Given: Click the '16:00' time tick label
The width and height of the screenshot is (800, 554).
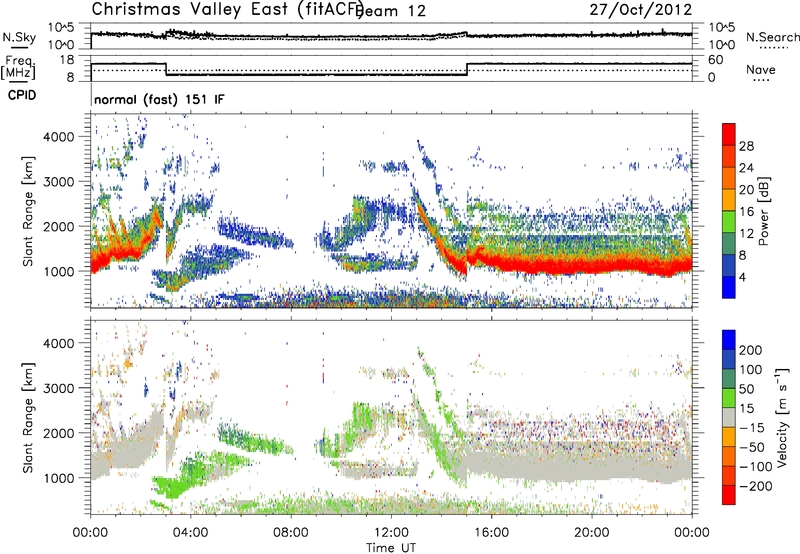Looking at the screenshot, I should tap(491, 533).
